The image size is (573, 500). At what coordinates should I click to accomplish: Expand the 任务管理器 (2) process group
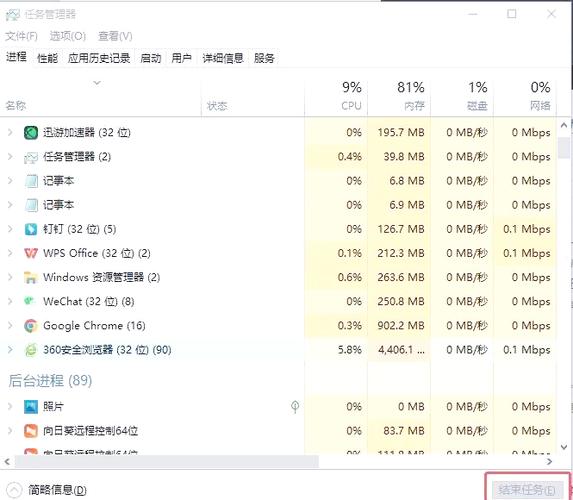click(x=10, y=157)
